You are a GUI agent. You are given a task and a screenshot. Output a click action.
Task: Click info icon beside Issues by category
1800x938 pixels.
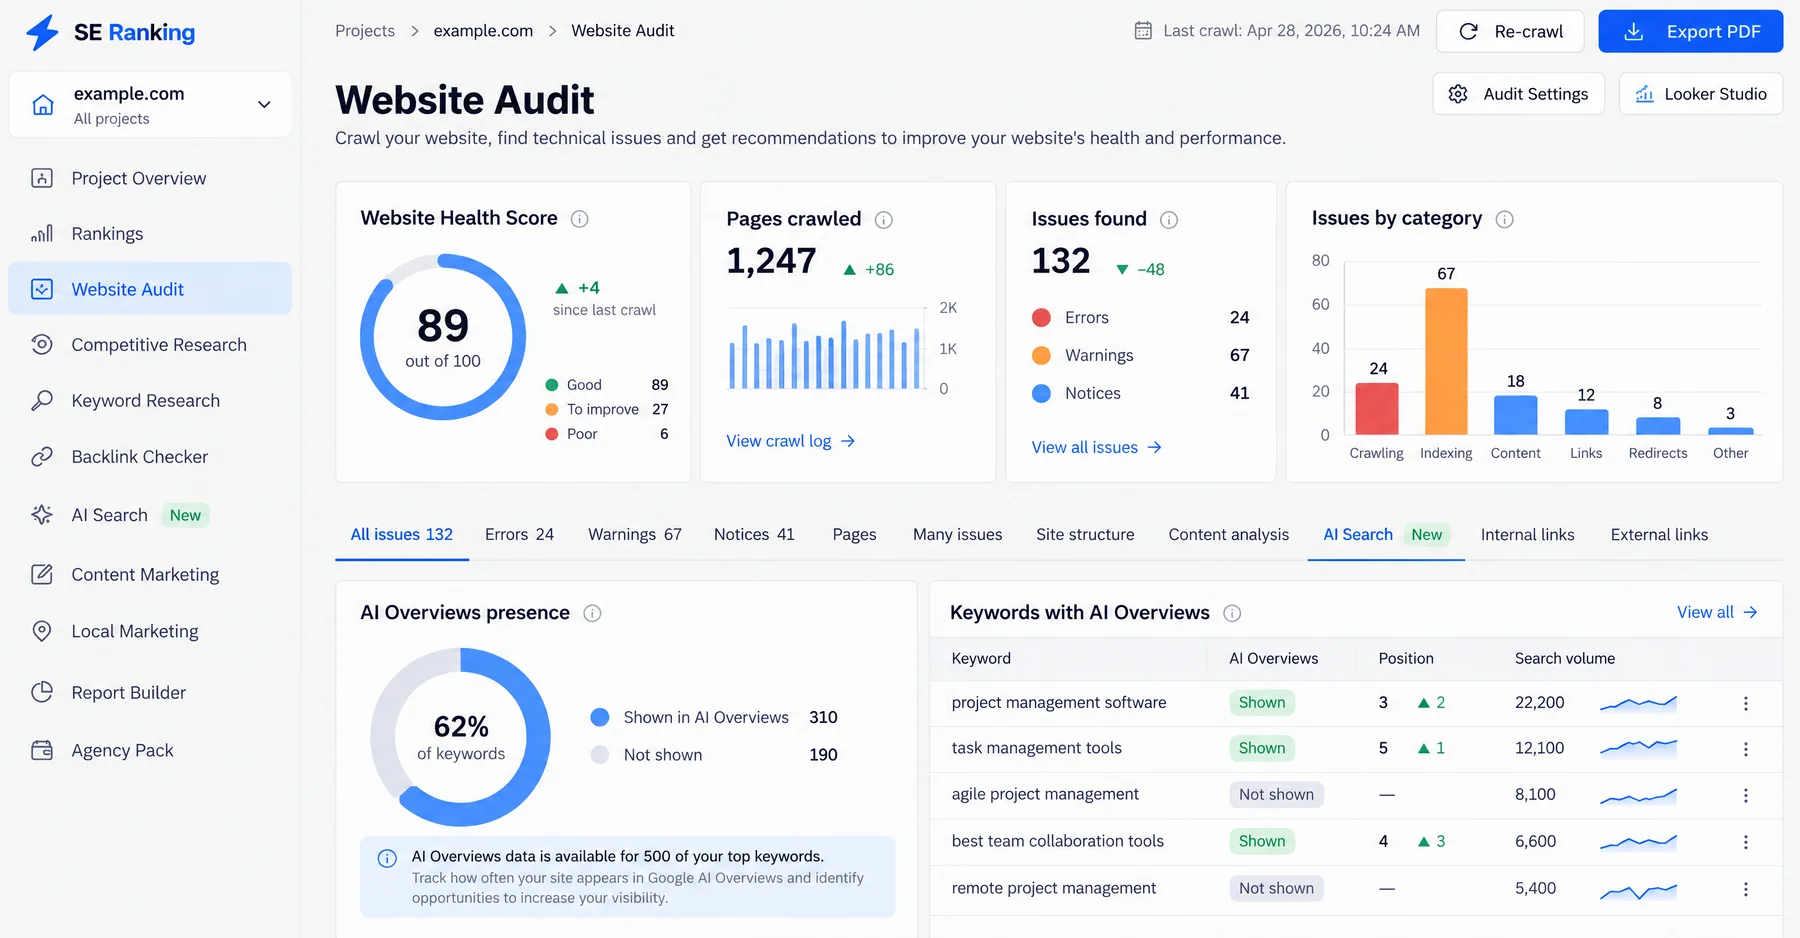pyautogui.click(x=1504, y=219)
